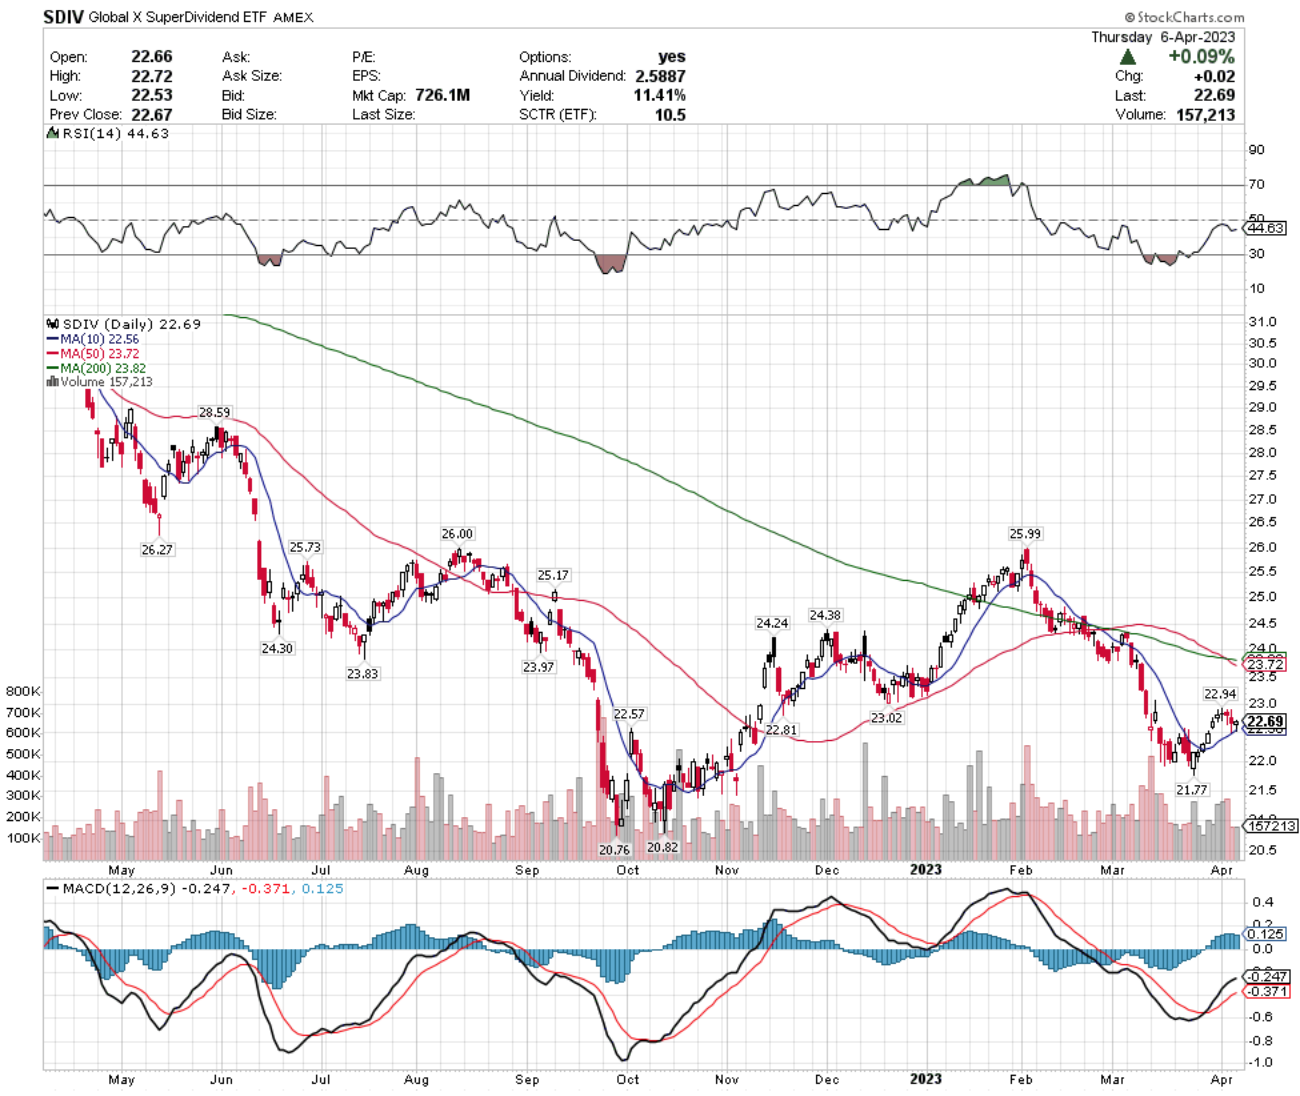Click the 25.73 price annotation

[305, 547]
